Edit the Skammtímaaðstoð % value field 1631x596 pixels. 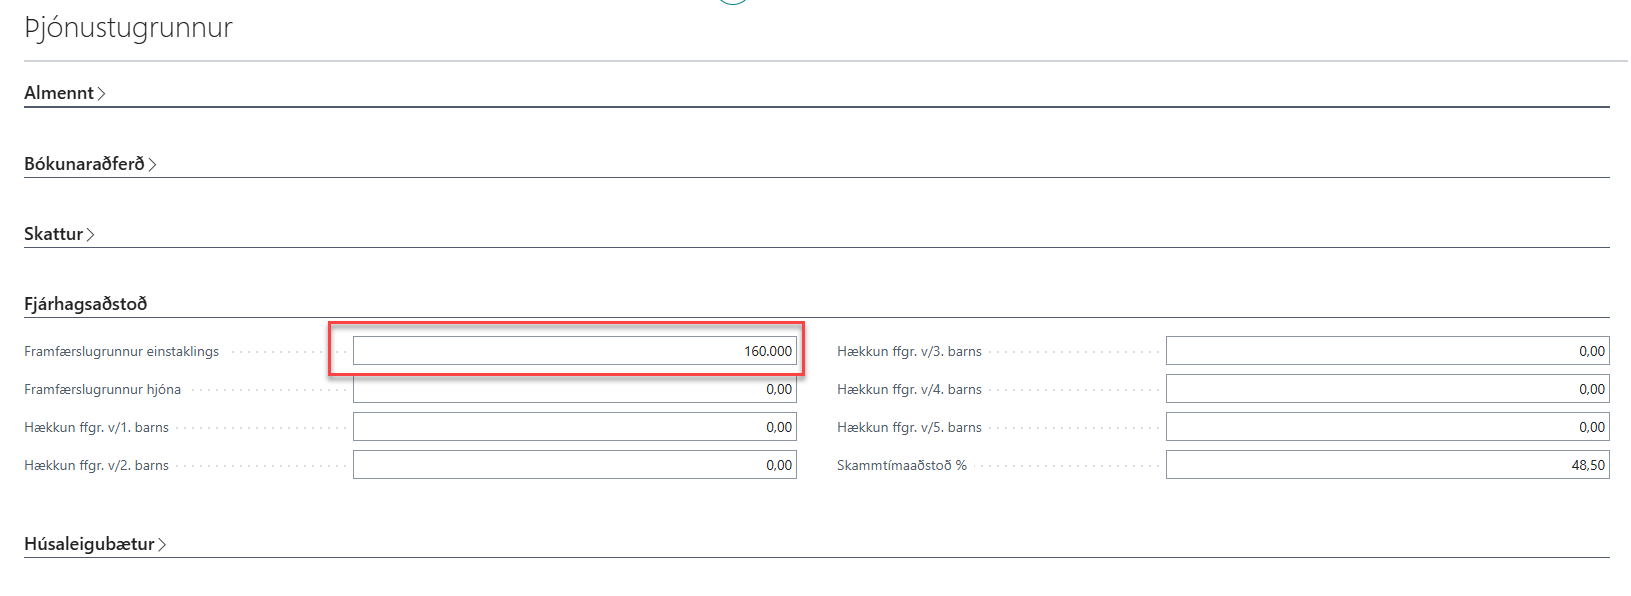tap(1387, 465)
